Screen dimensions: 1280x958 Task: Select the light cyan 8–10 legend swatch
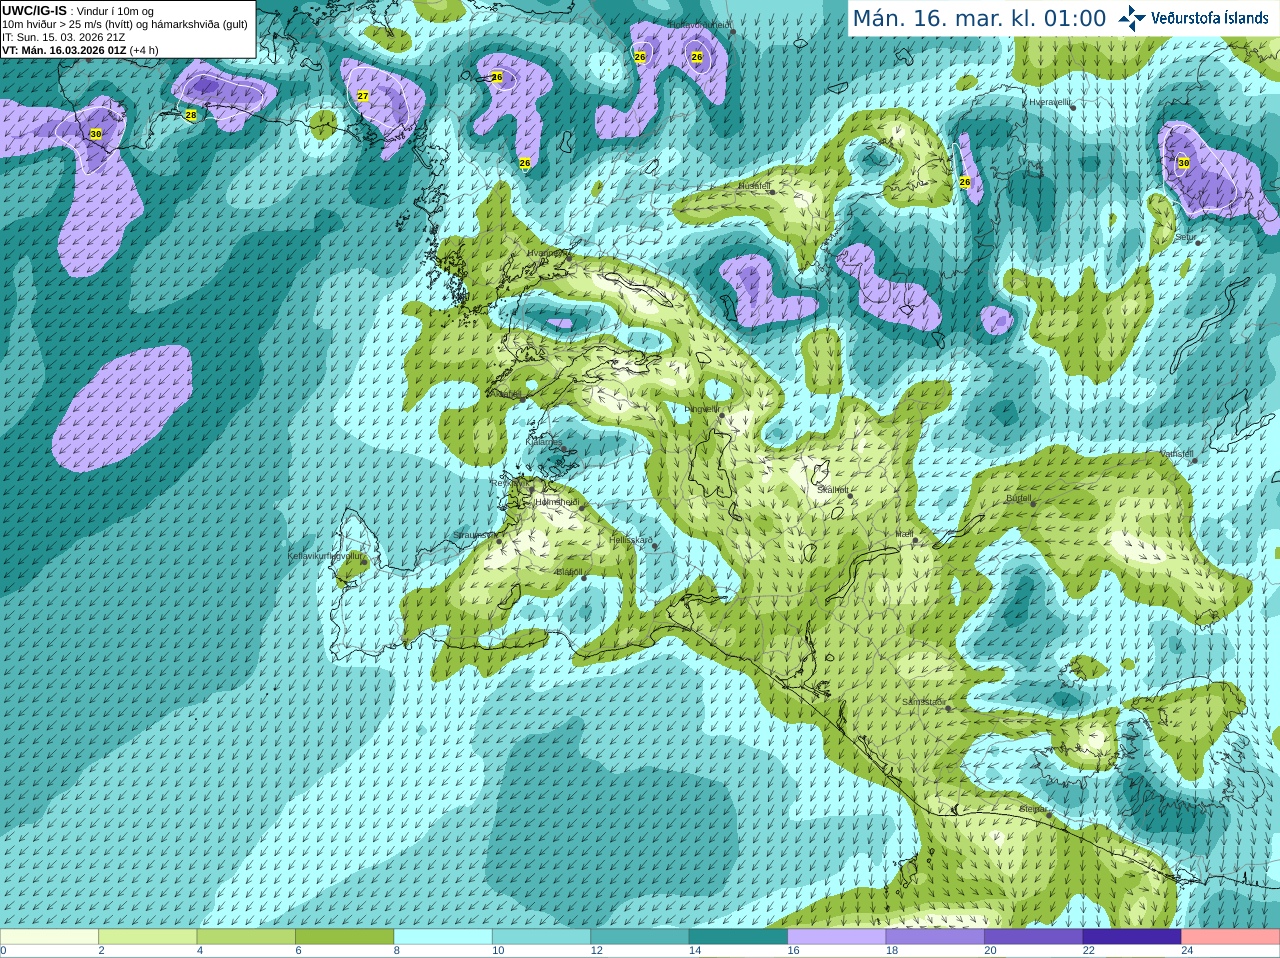pyautogui.click(x=443, y=937)
